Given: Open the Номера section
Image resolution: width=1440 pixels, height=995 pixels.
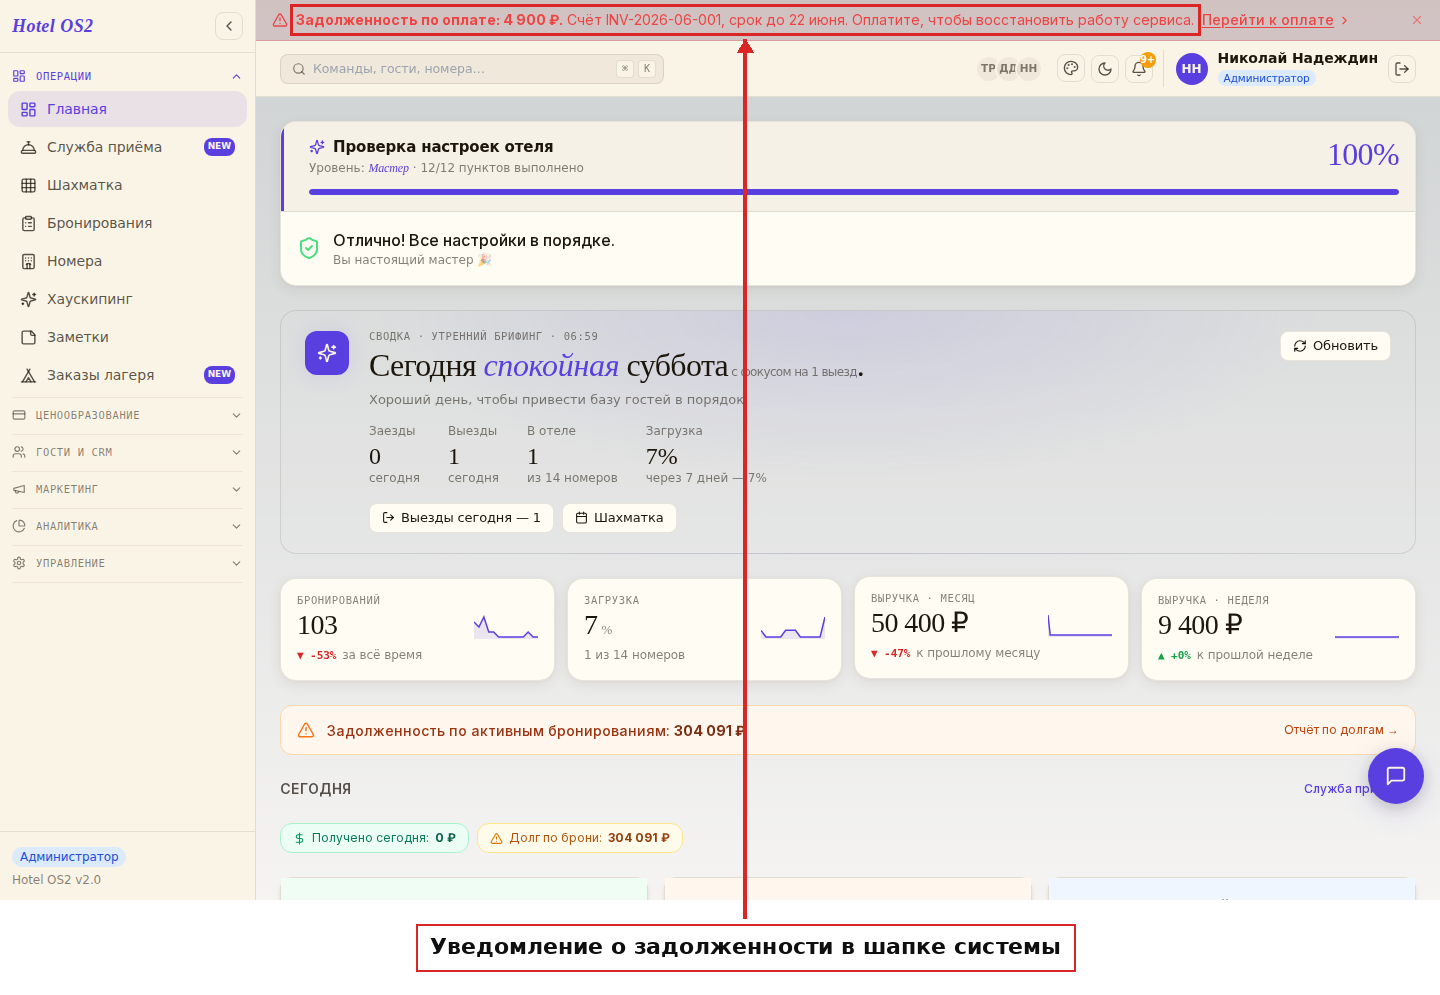Looking at the screenshot, I should pyautogui.click(x=127, y=261).
